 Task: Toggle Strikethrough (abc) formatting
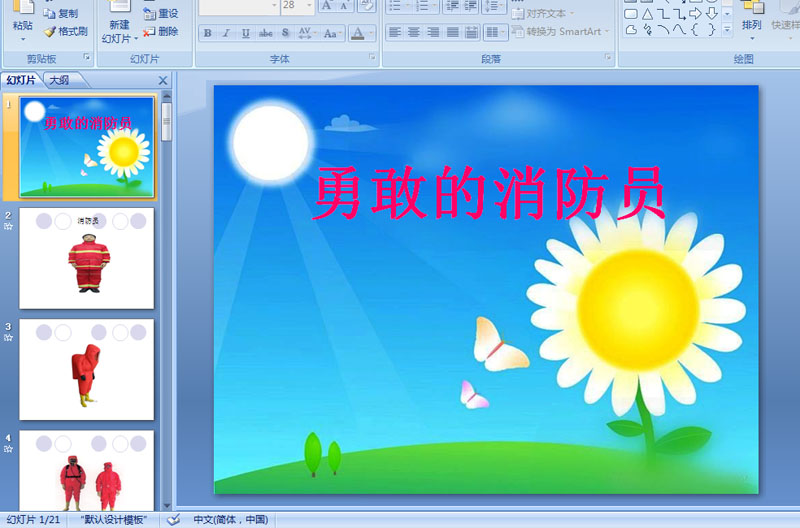(265, 33)
